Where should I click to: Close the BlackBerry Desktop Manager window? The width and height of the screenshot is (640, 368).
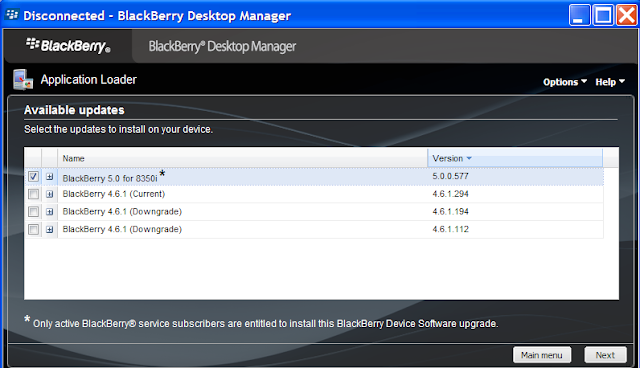click(x=627, y=15)
